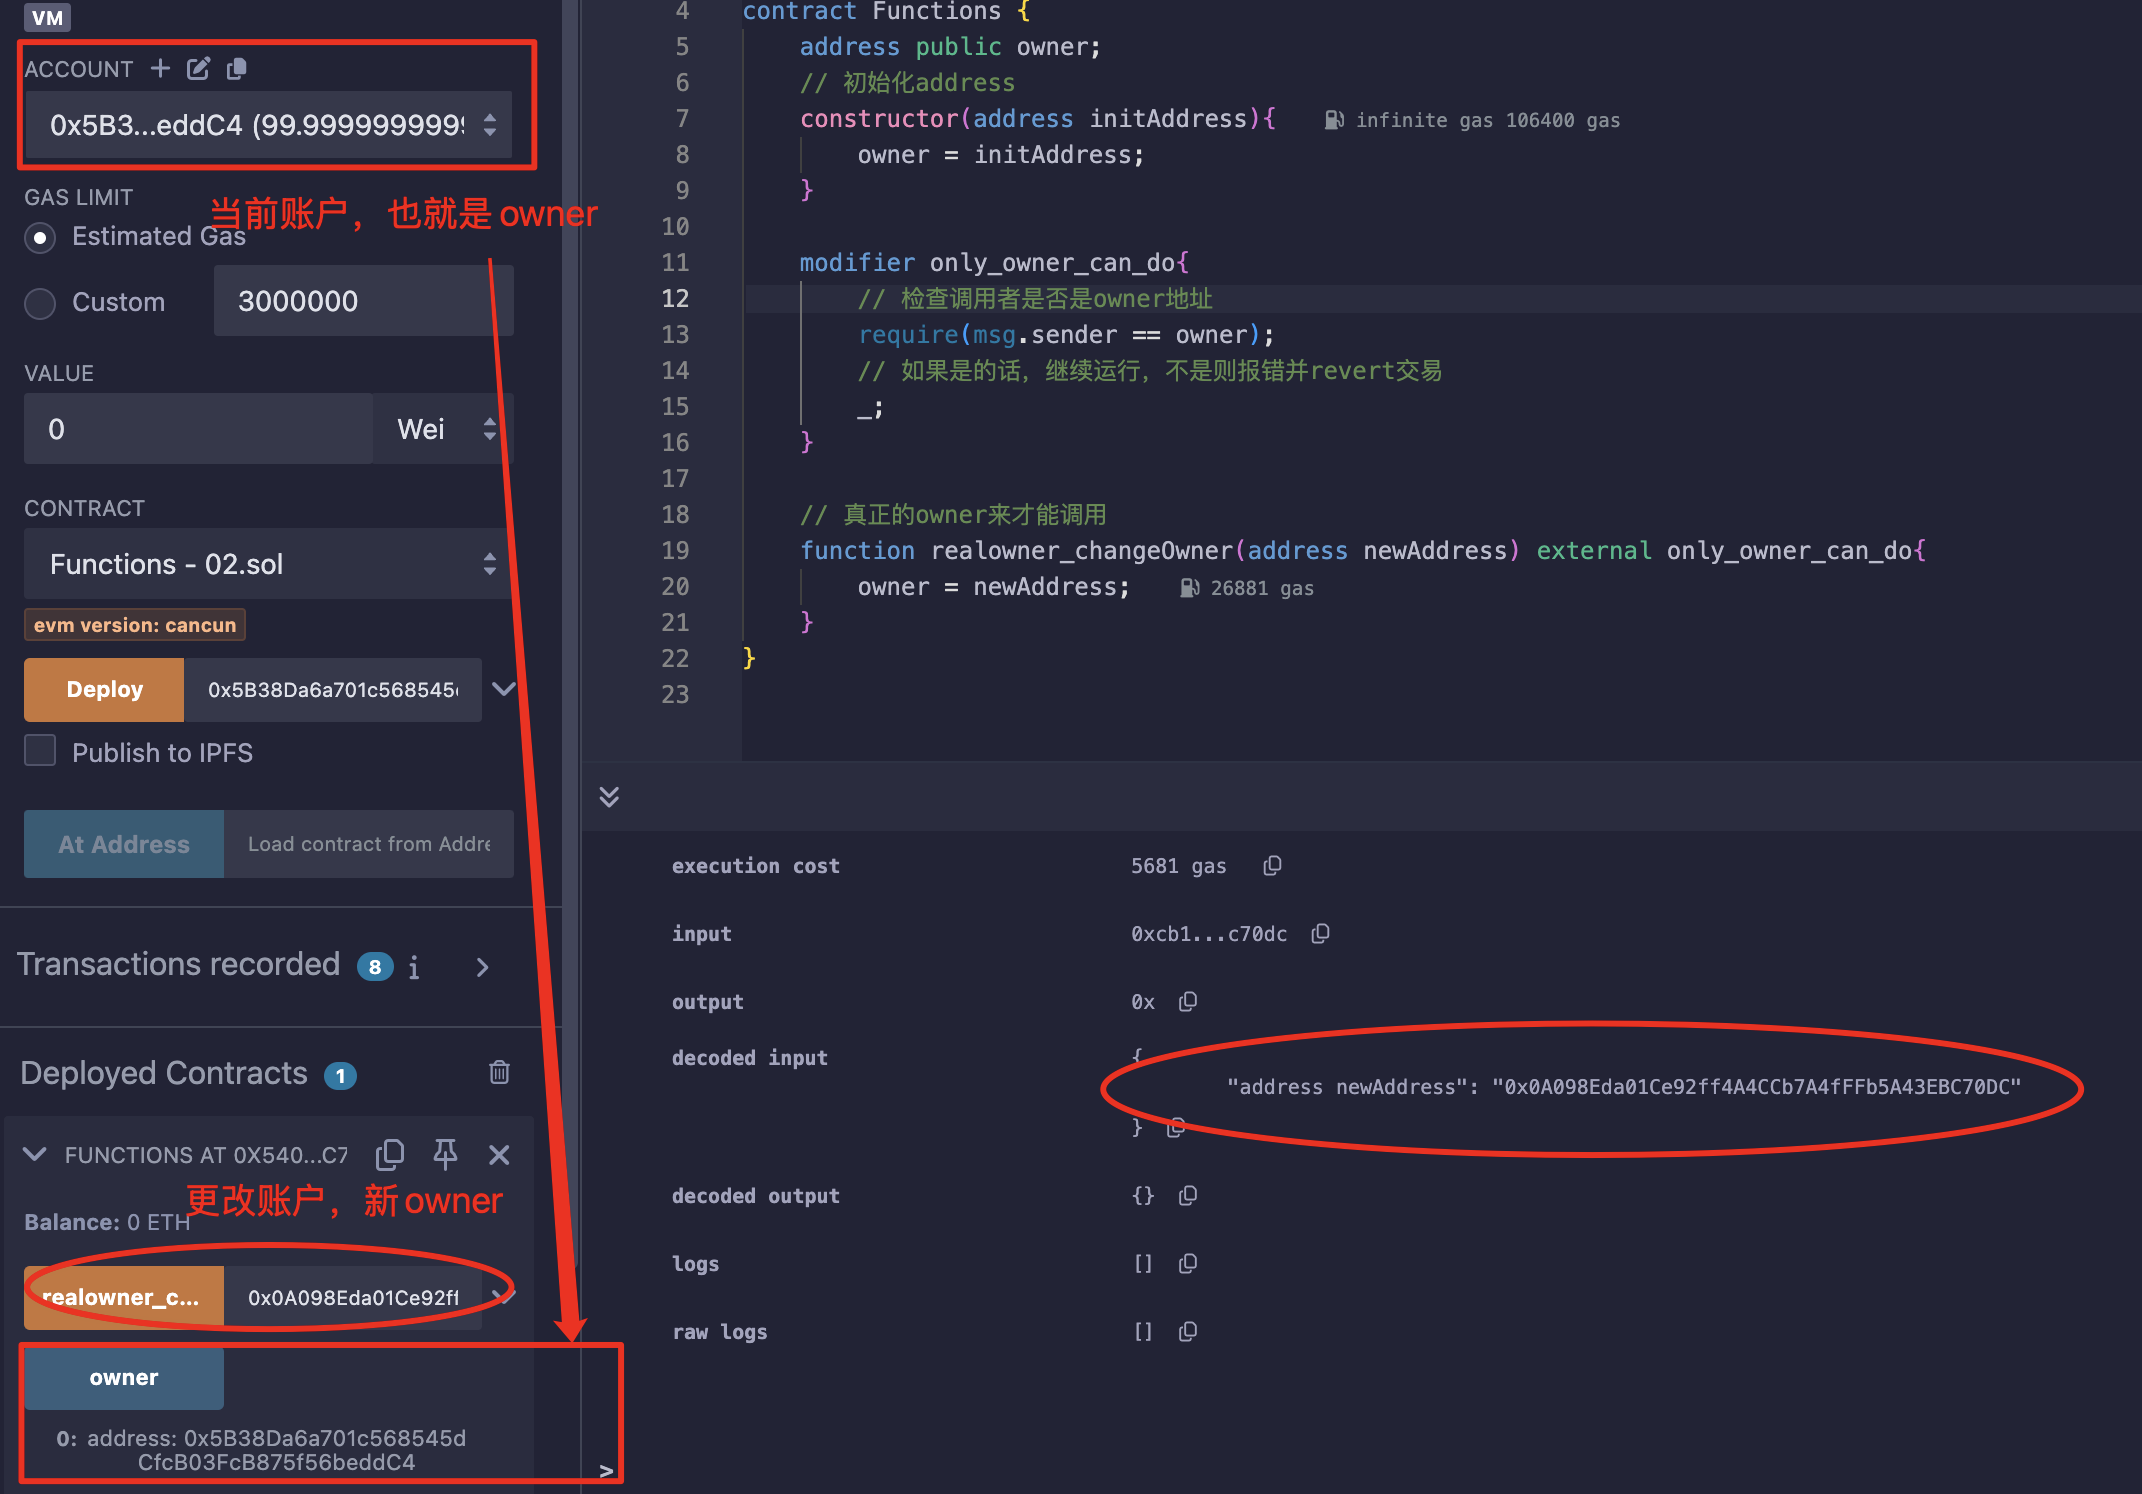Viewport: 2142px width, 1494px height.
Task: Copy the deployed contract address icon
Action: pyautogui.click(x=390, y=1155)
